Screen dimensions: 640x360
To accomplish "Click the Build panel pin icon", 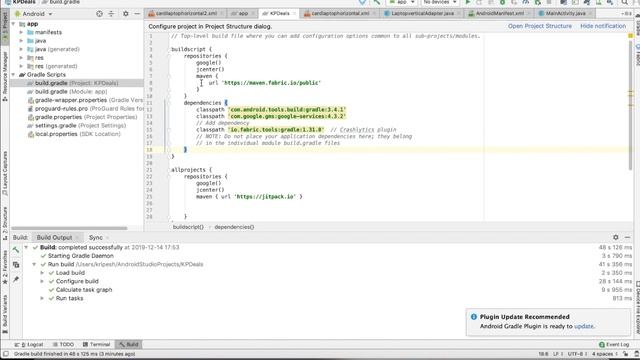I will [16, 280].
